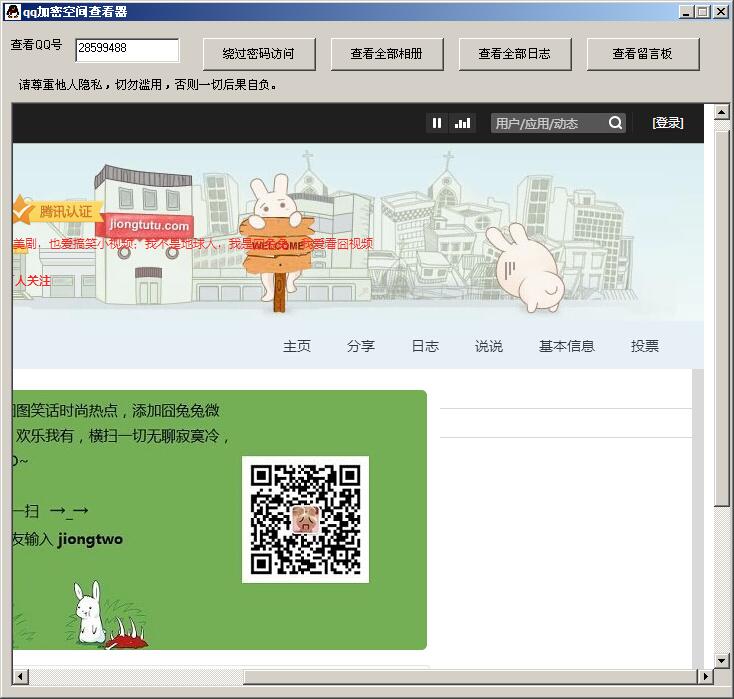Switch to the 日志 tab

[x=425, y=346]
